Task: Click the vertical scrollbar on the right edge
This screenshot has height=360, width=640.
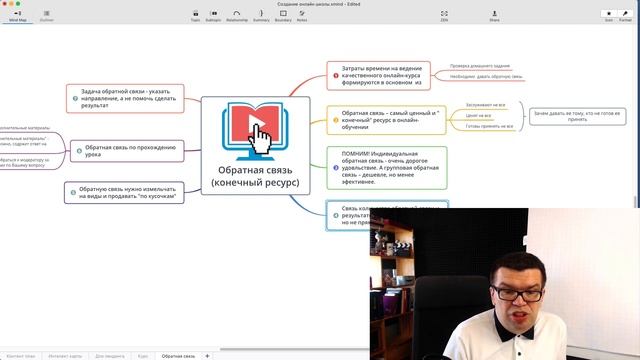Action: tap(635, 202)
